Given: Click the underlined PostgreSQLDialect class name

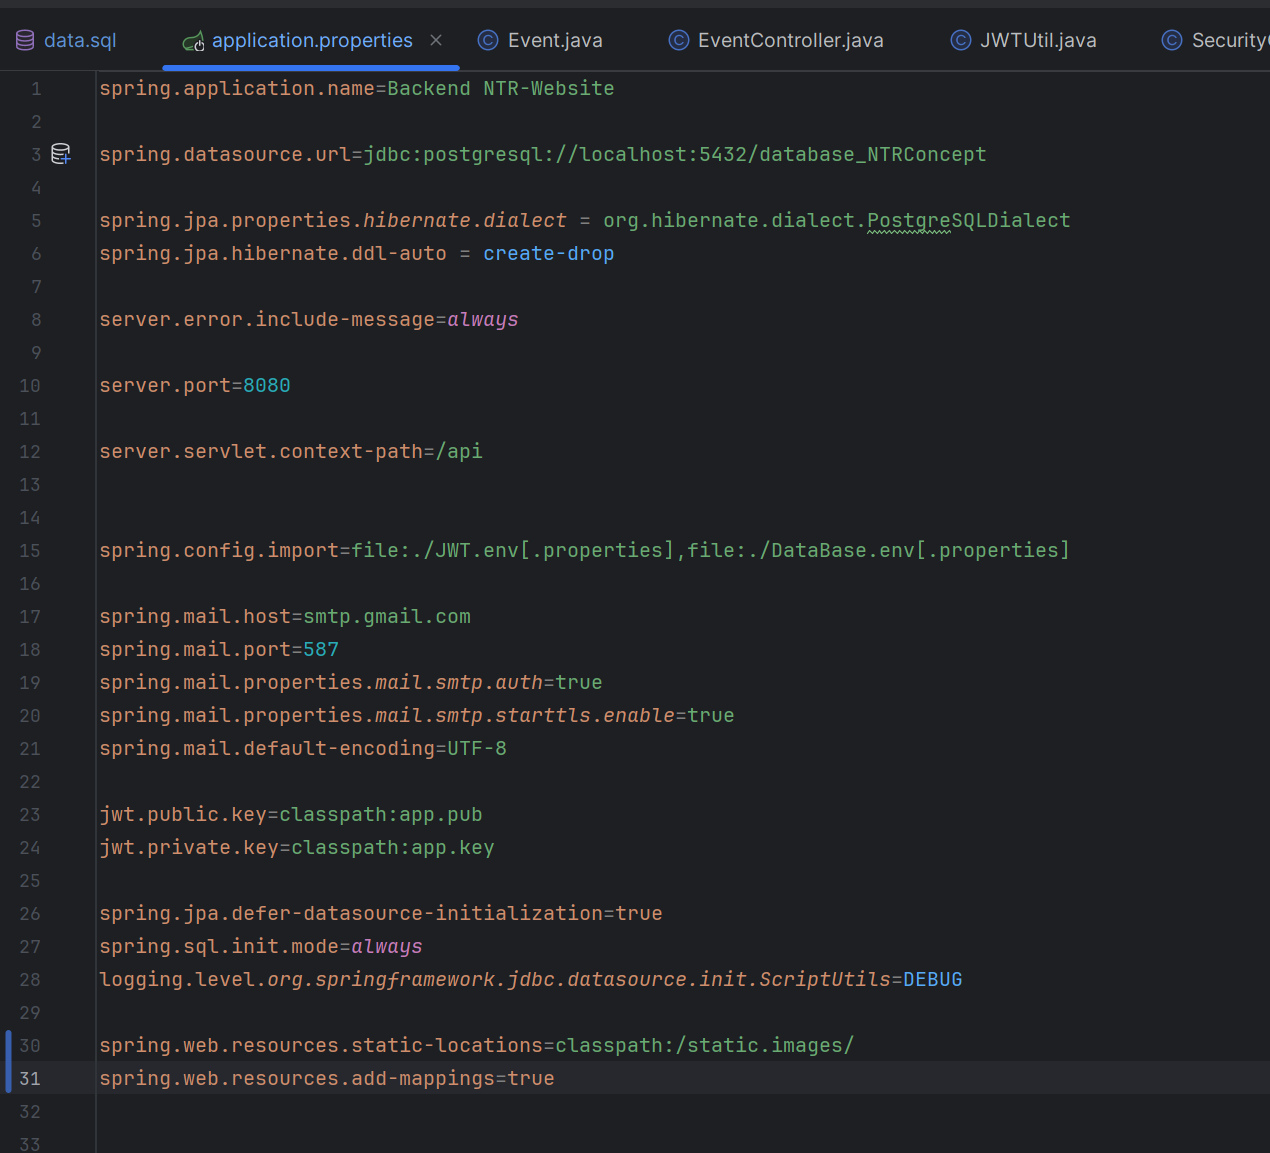Looking at the screenshot, I should [967, 220].
